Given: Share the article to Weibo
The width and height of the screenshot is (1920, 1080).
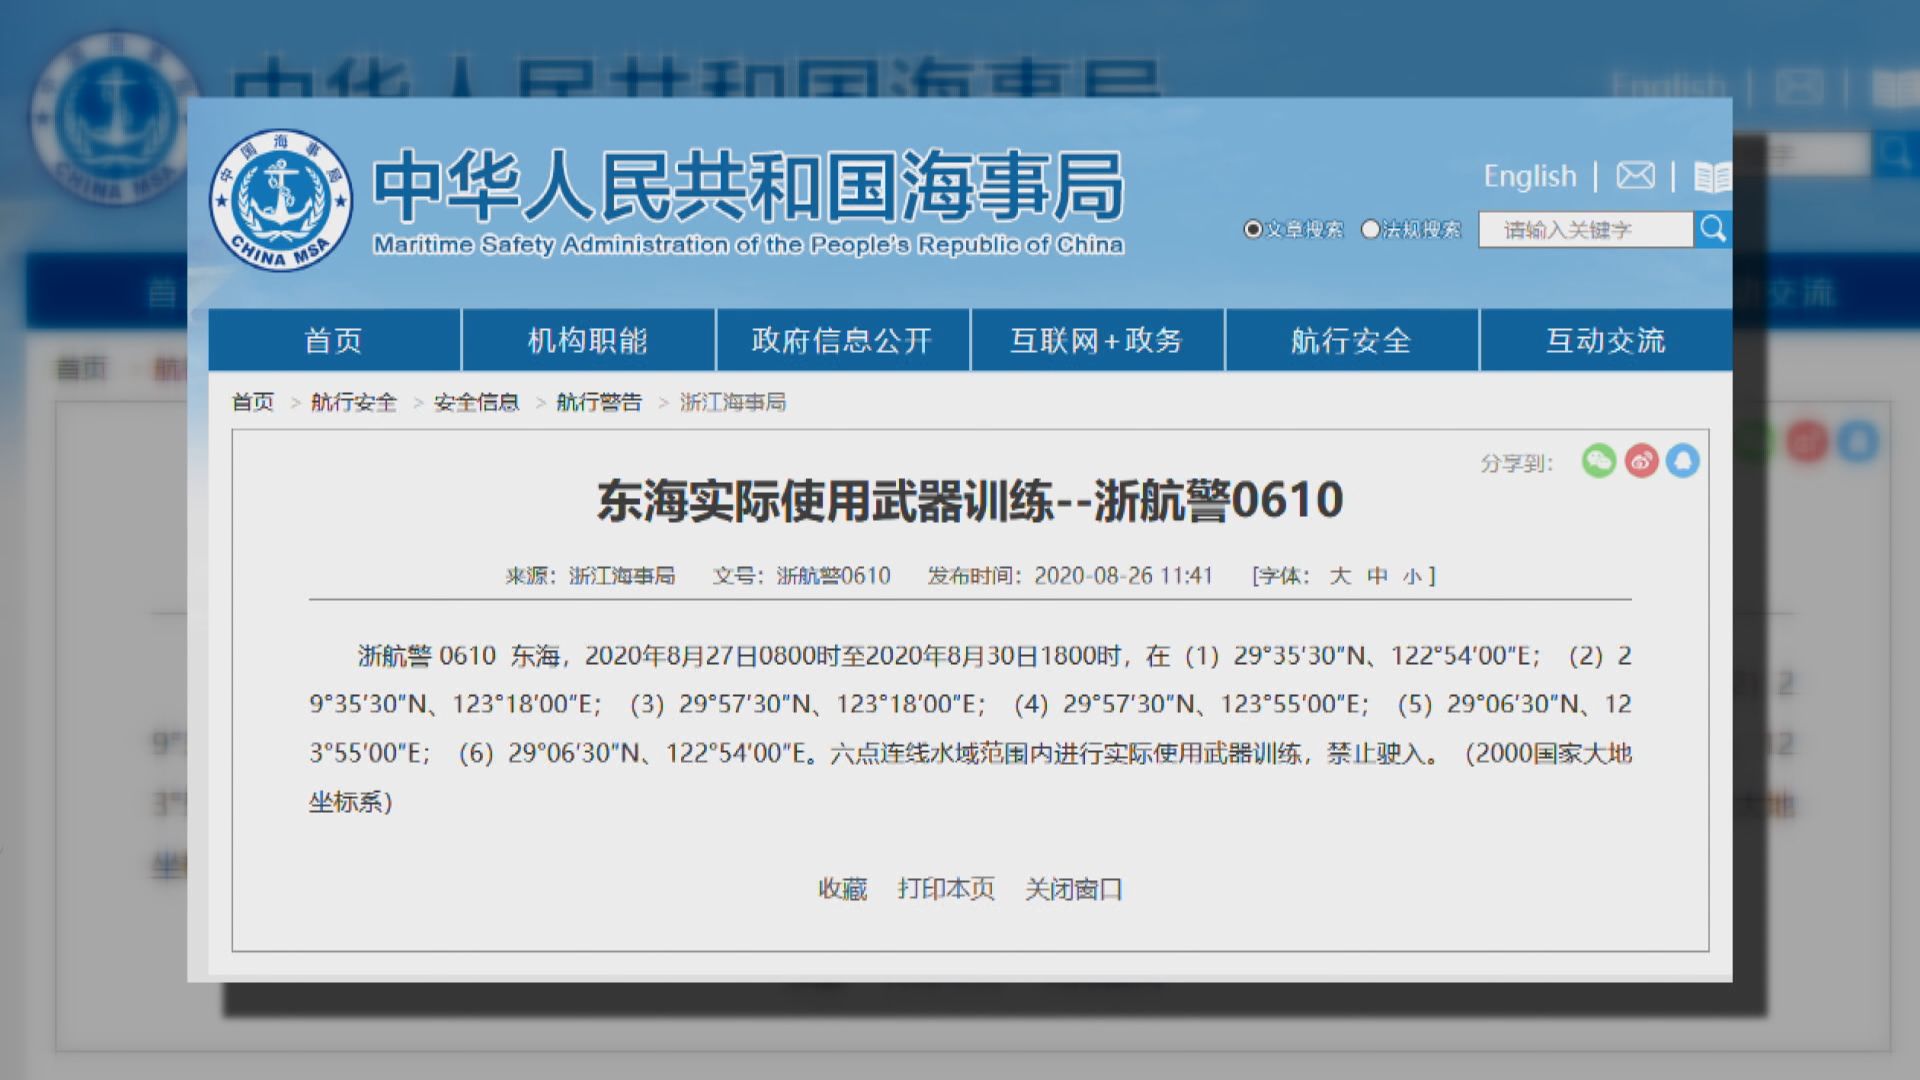Looking at the screenshot, I should pos(1641,462).
